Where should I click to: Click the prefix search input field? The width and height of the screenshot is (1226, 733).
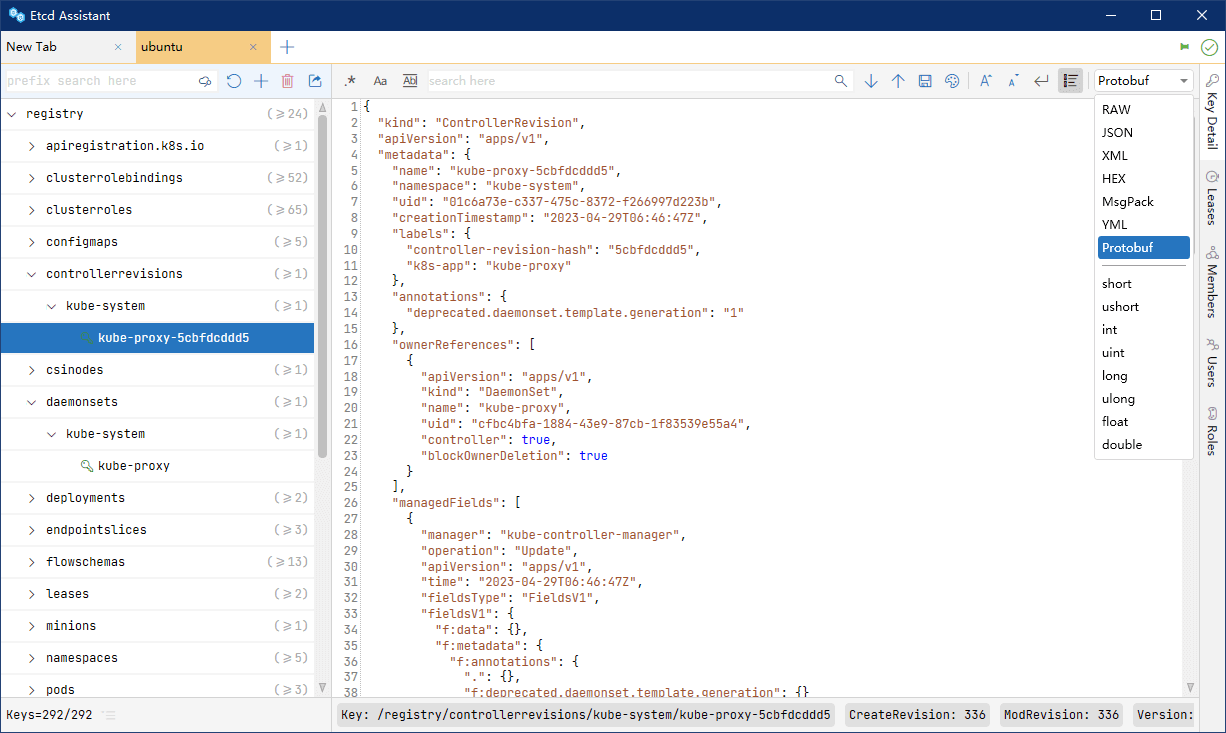pyautogui.click(x=100, y=81)
